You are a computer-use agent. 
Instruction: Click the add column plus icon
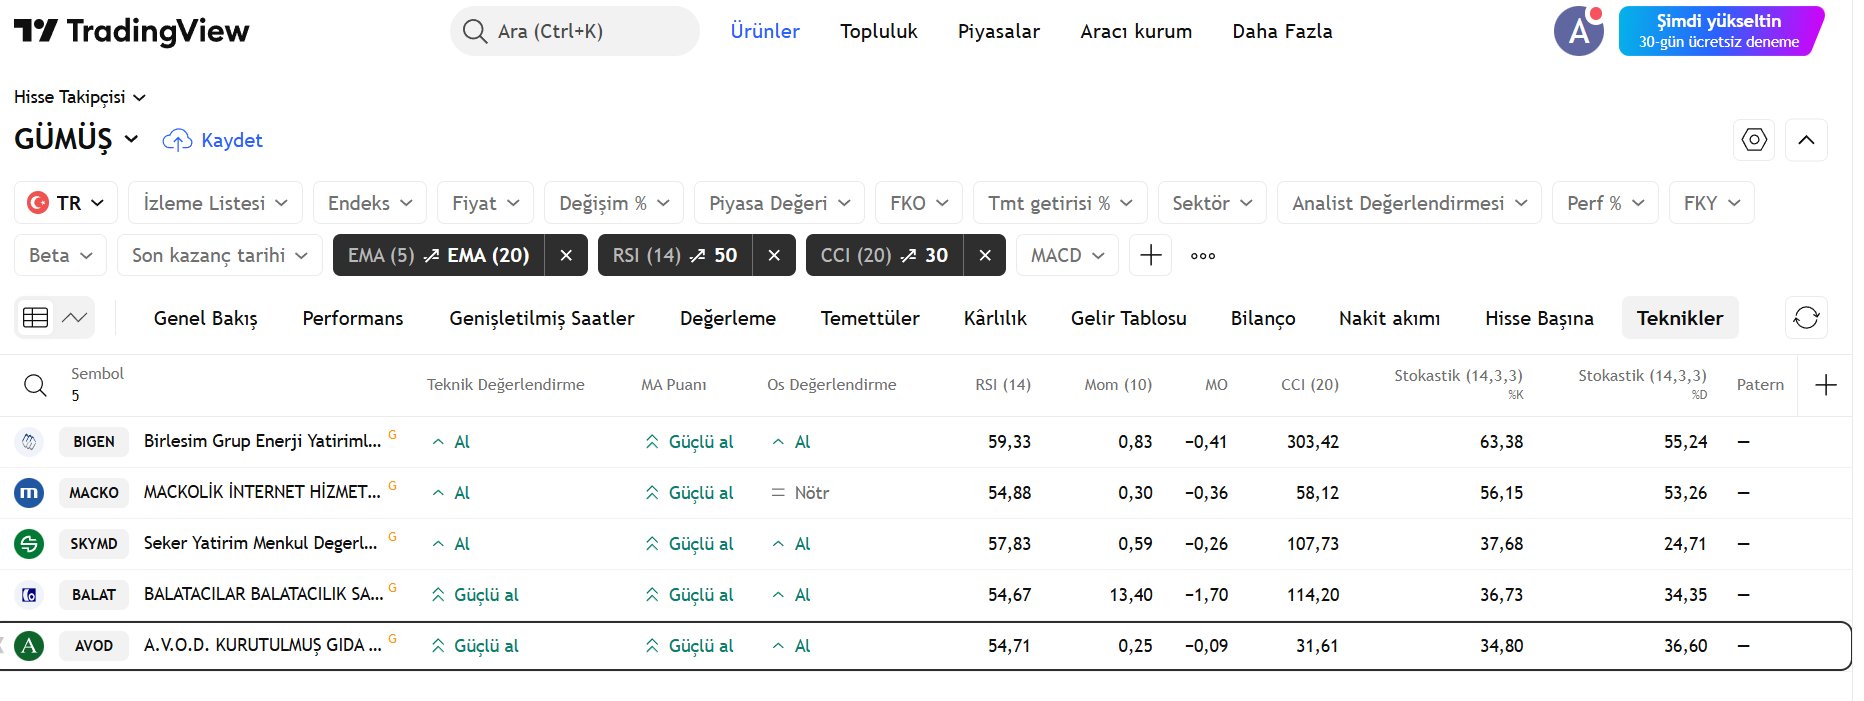tap(1825, 385)
